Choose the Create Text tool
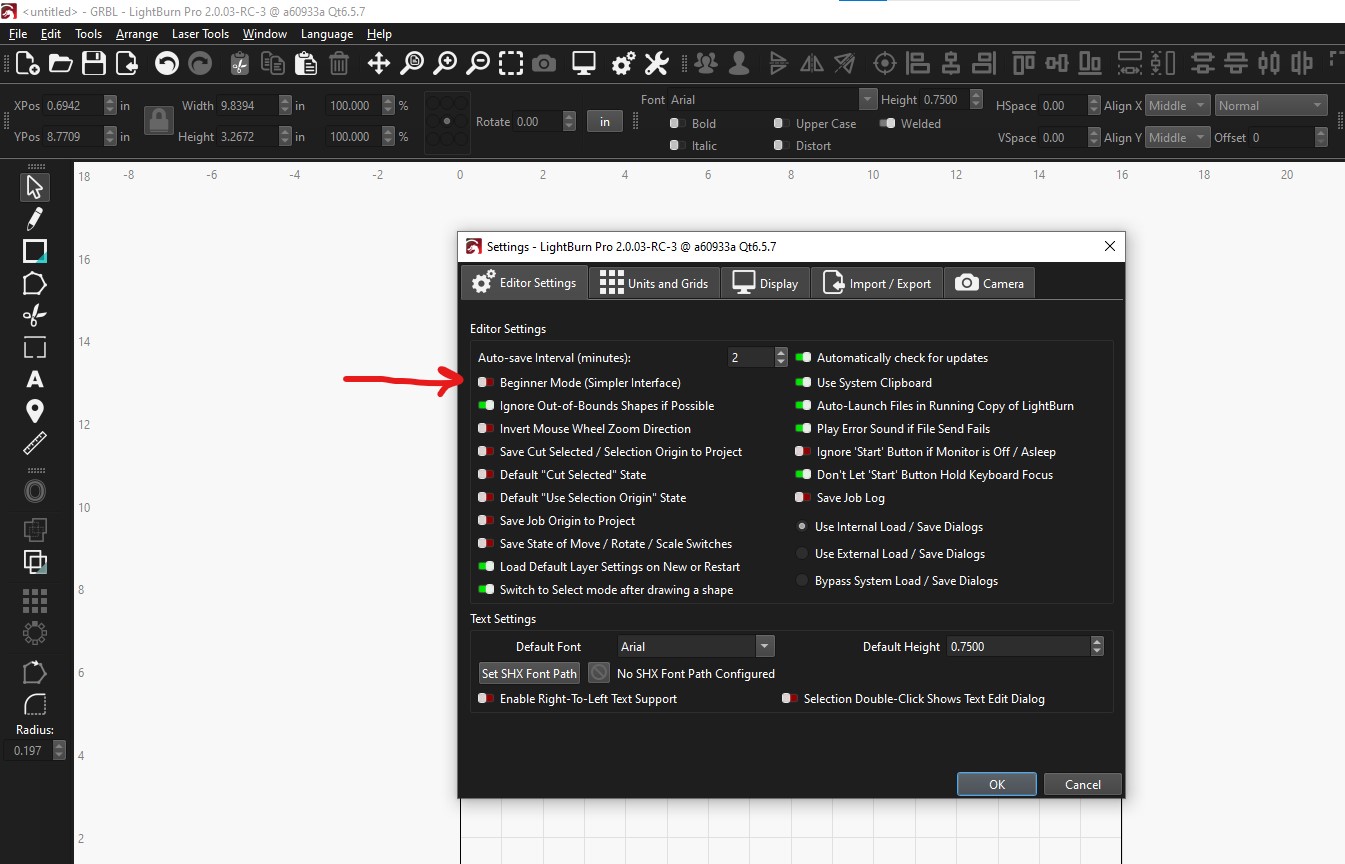The height and width of the screenshot is (864, 1345). [35, 379]
